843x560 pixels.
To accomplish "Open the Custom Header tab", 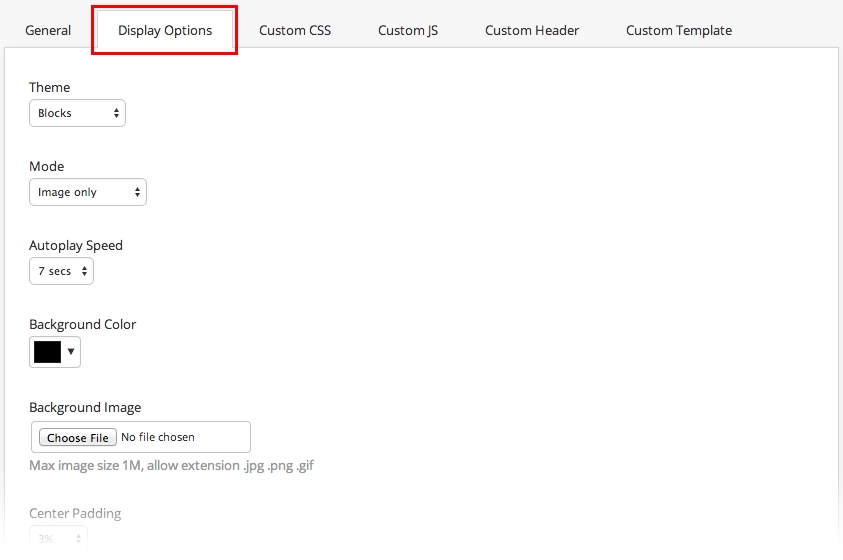I will click(x=532, y=30).
